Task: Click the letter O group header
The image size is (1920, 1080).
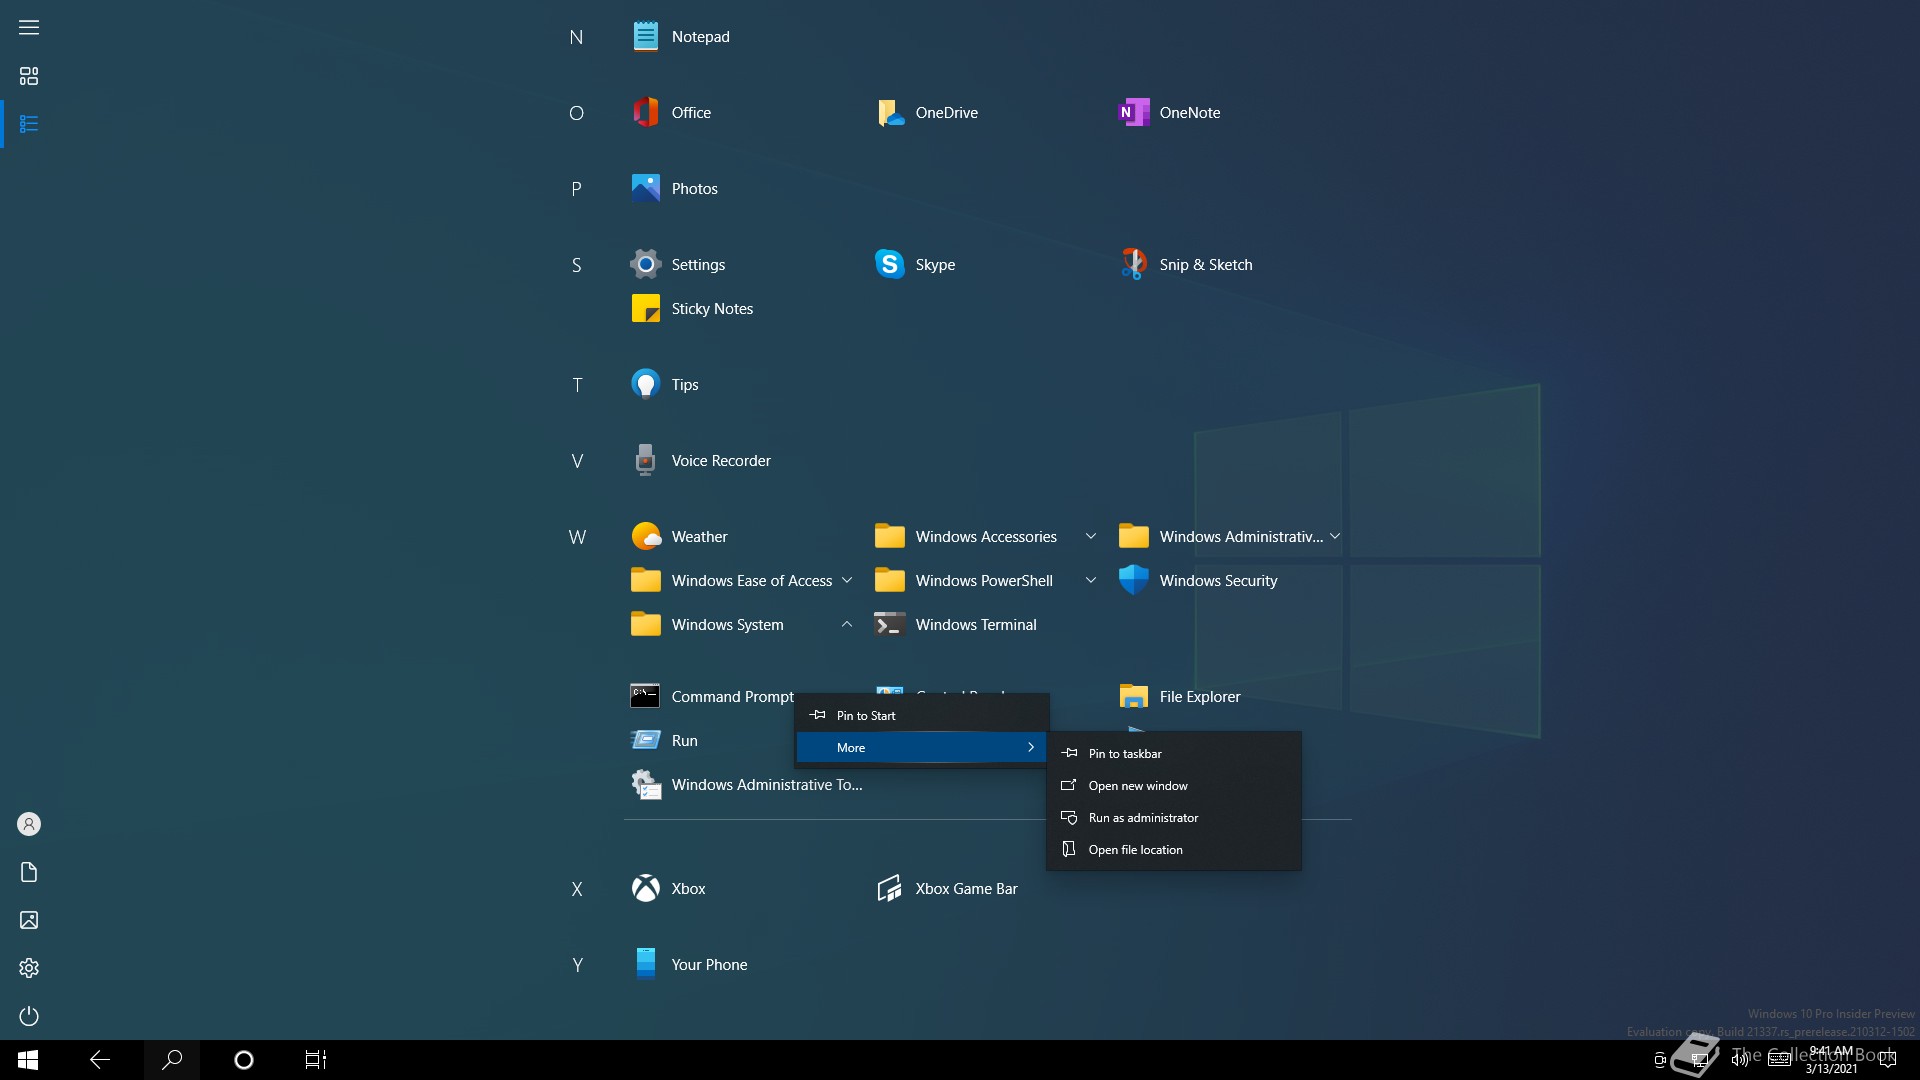Action: [x=576, y=114]
